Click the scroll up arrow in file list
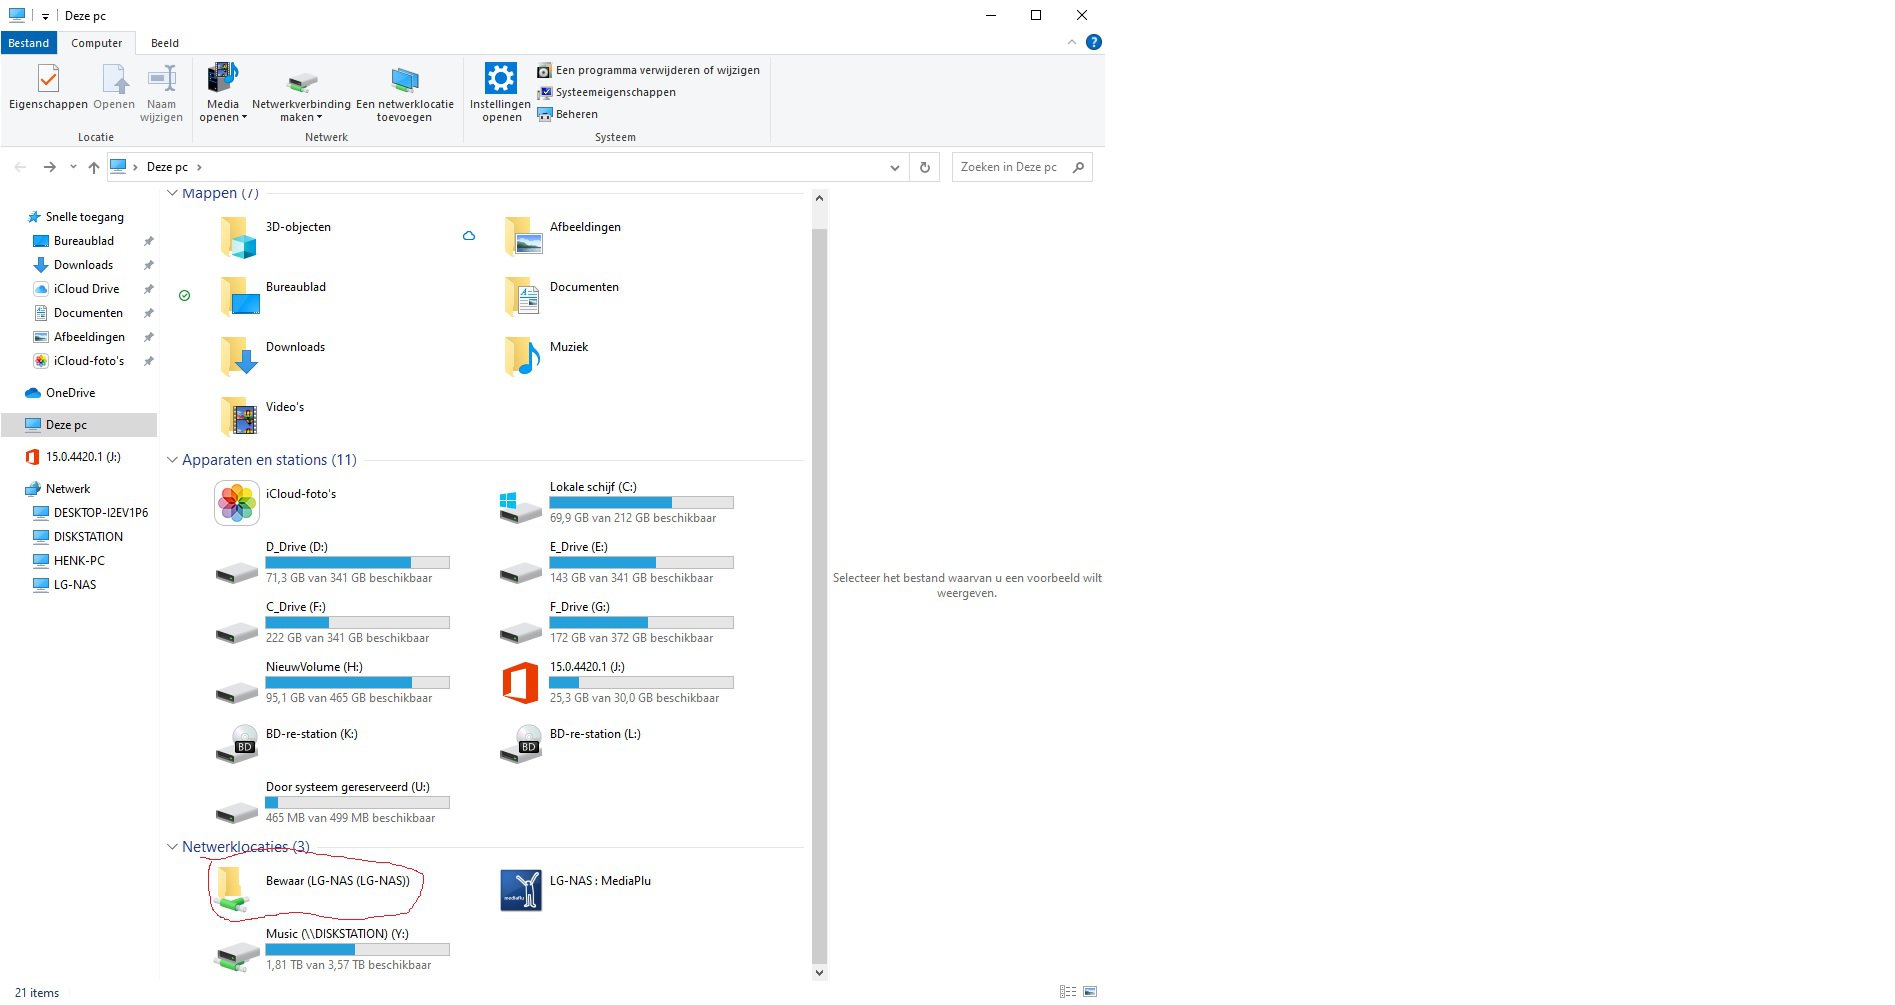 click(820, 198)
